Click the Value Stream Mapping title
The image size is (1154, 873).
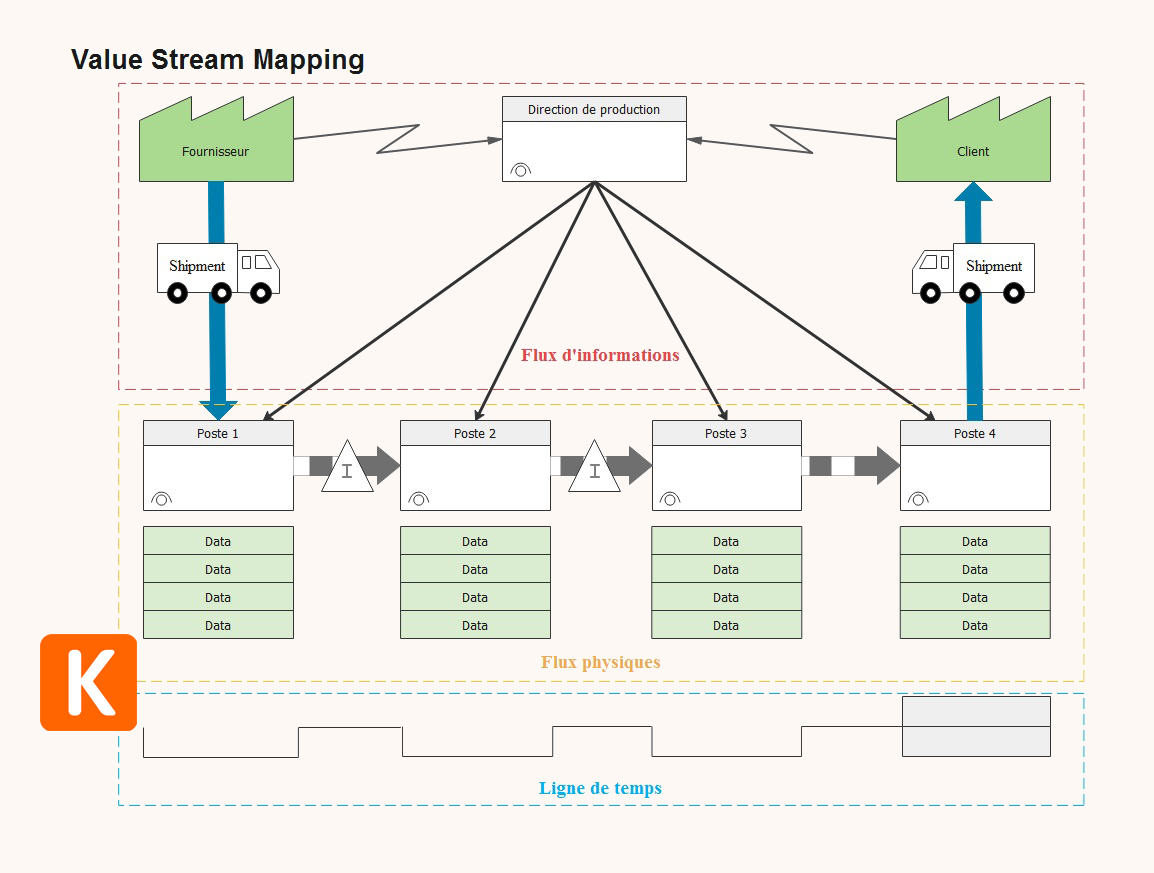tap(218, 60)
